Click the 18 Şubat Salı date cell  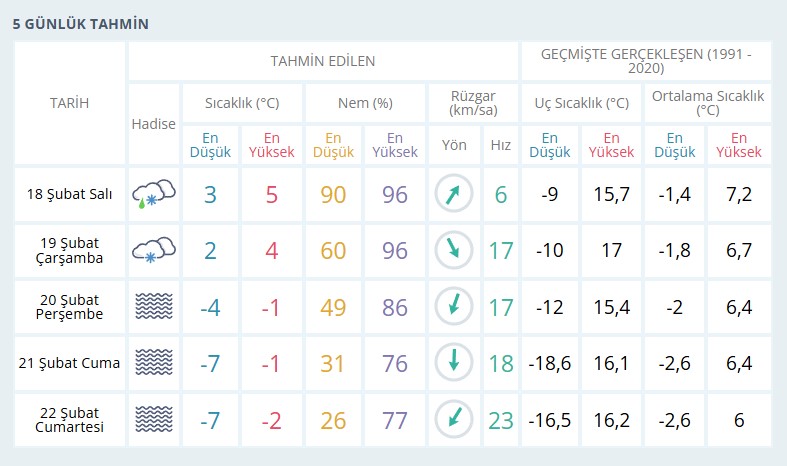[x=70, y=194]
